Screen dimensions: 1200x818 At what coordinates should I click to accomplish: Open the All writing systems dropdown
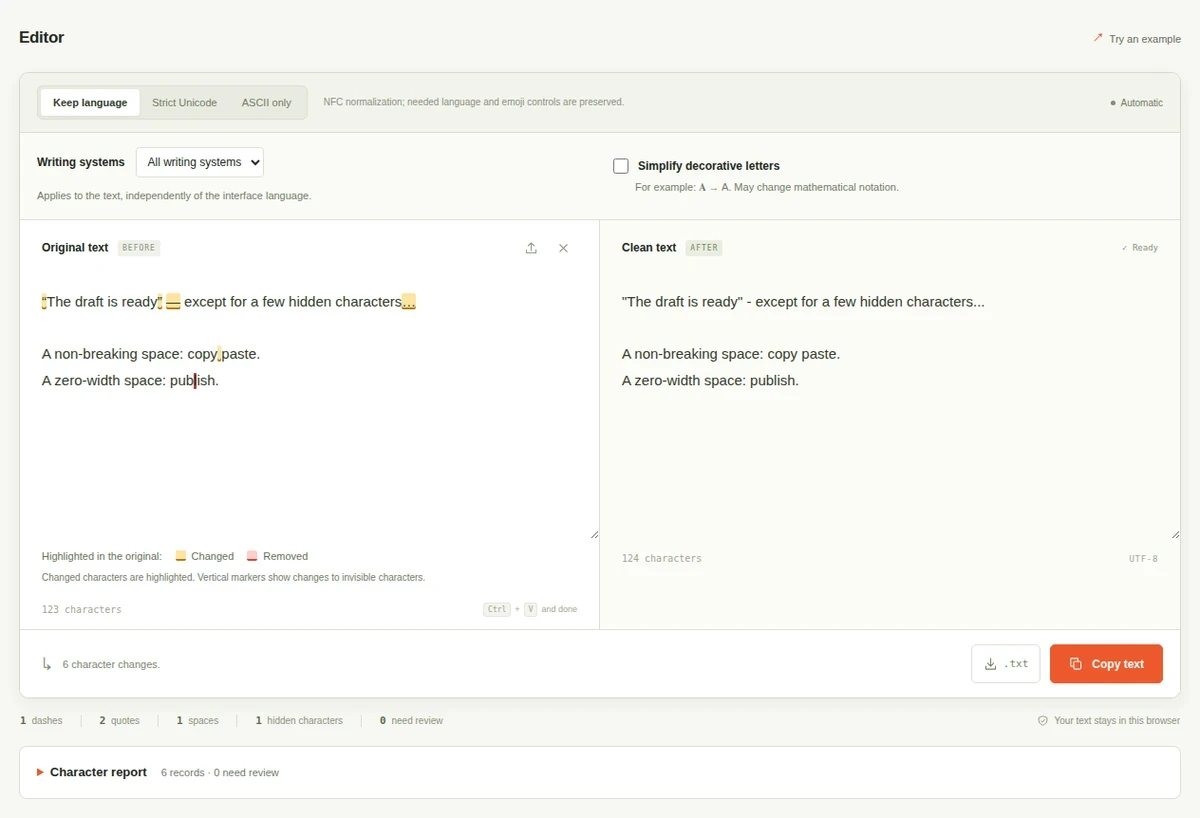[x=200, y=162]
